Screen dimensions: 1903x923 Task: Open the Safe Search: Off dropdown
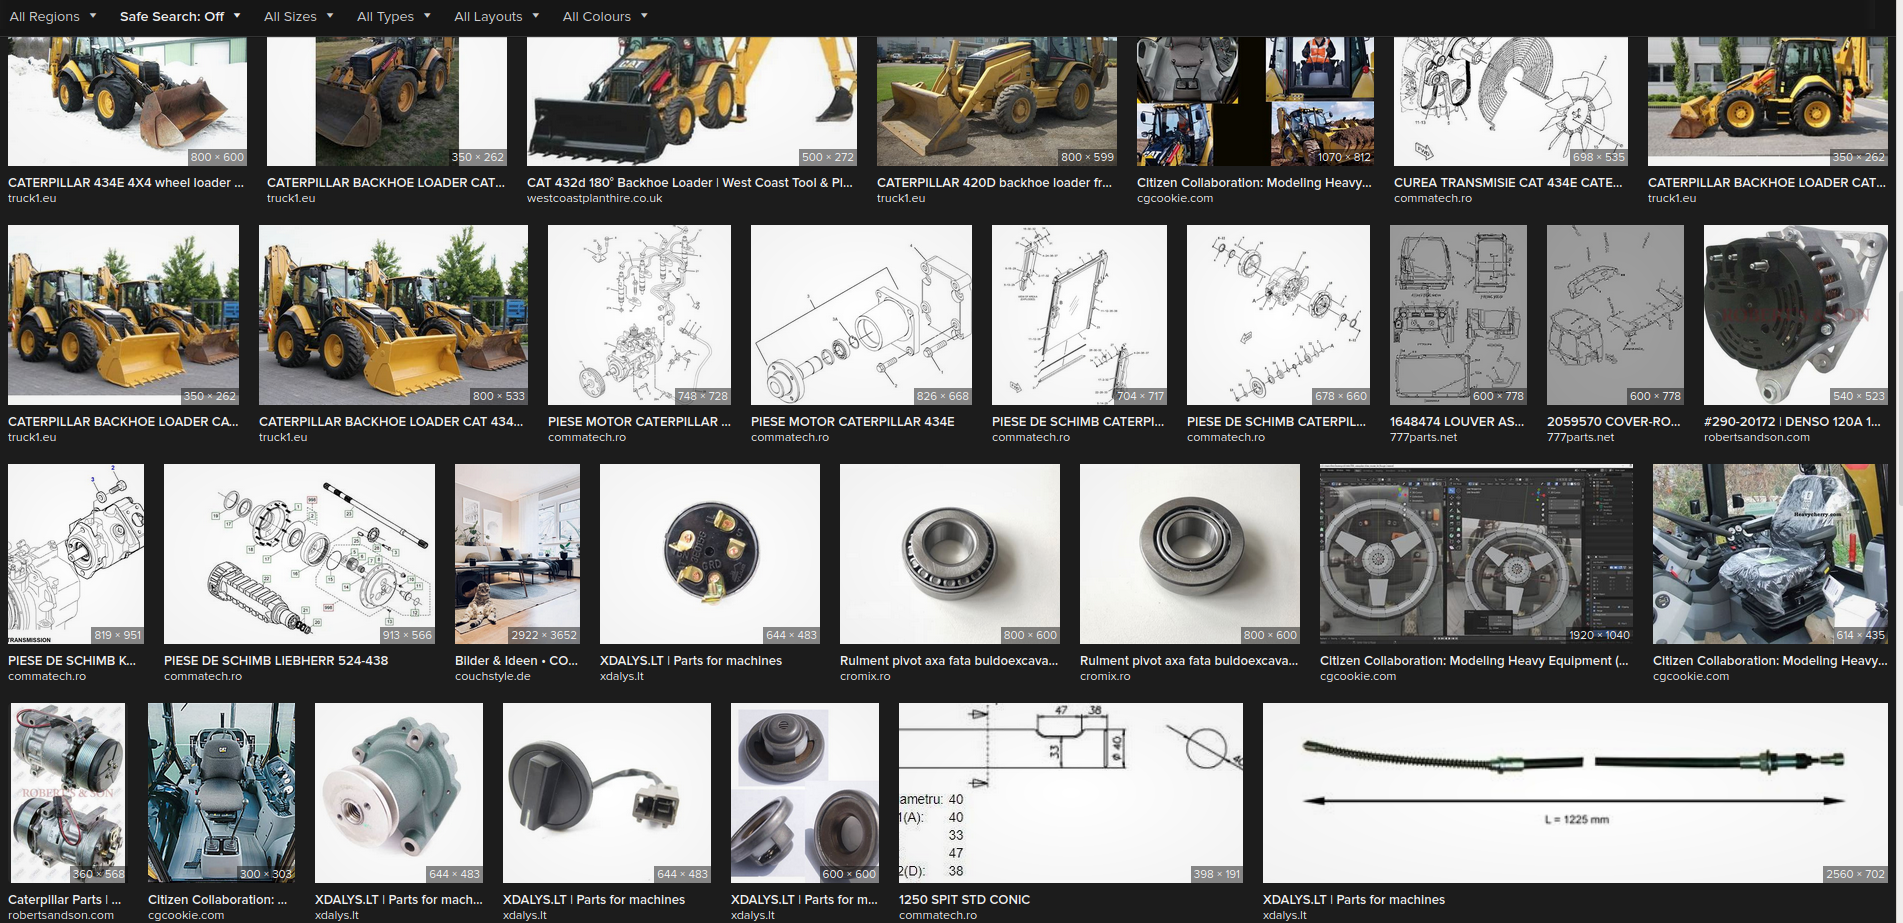tap(180, 16)
